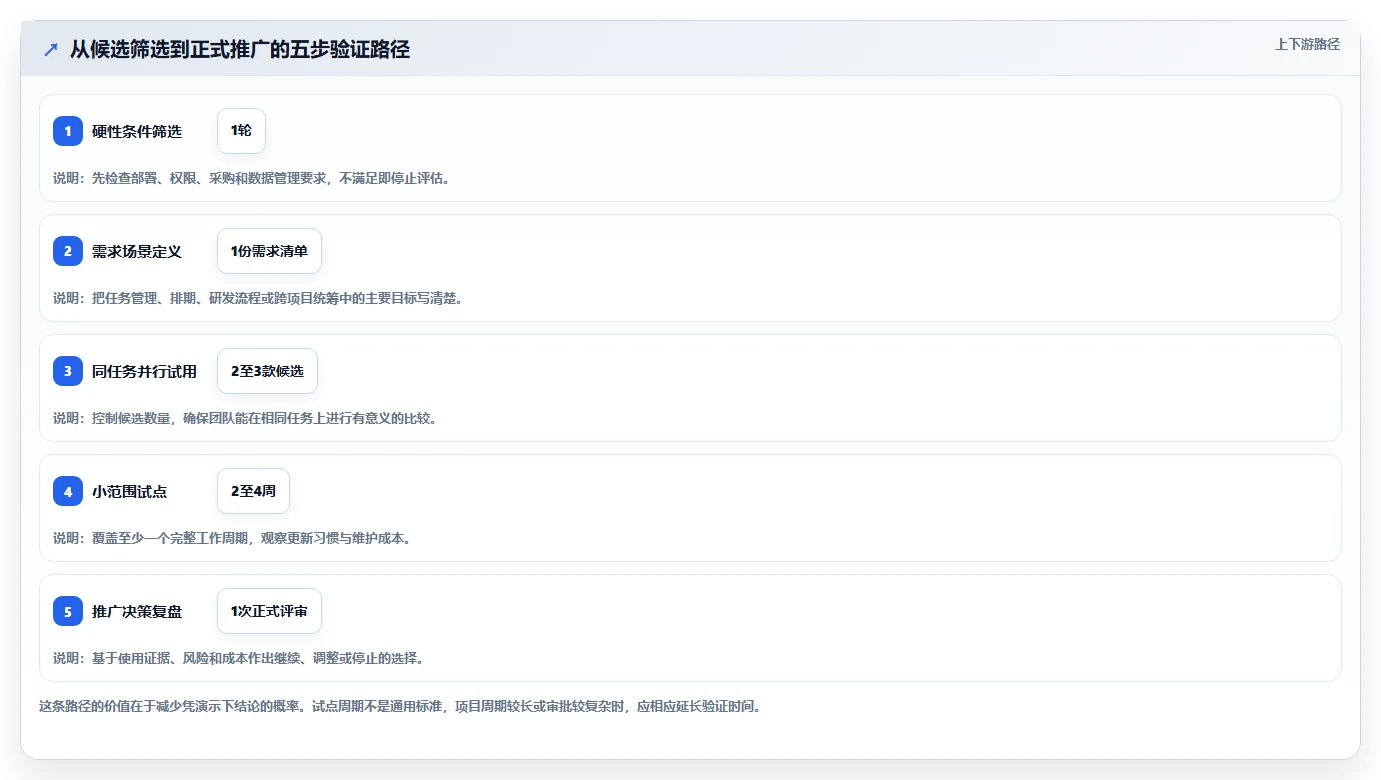Click the 1轮 chip

click(x=241, y=131)
